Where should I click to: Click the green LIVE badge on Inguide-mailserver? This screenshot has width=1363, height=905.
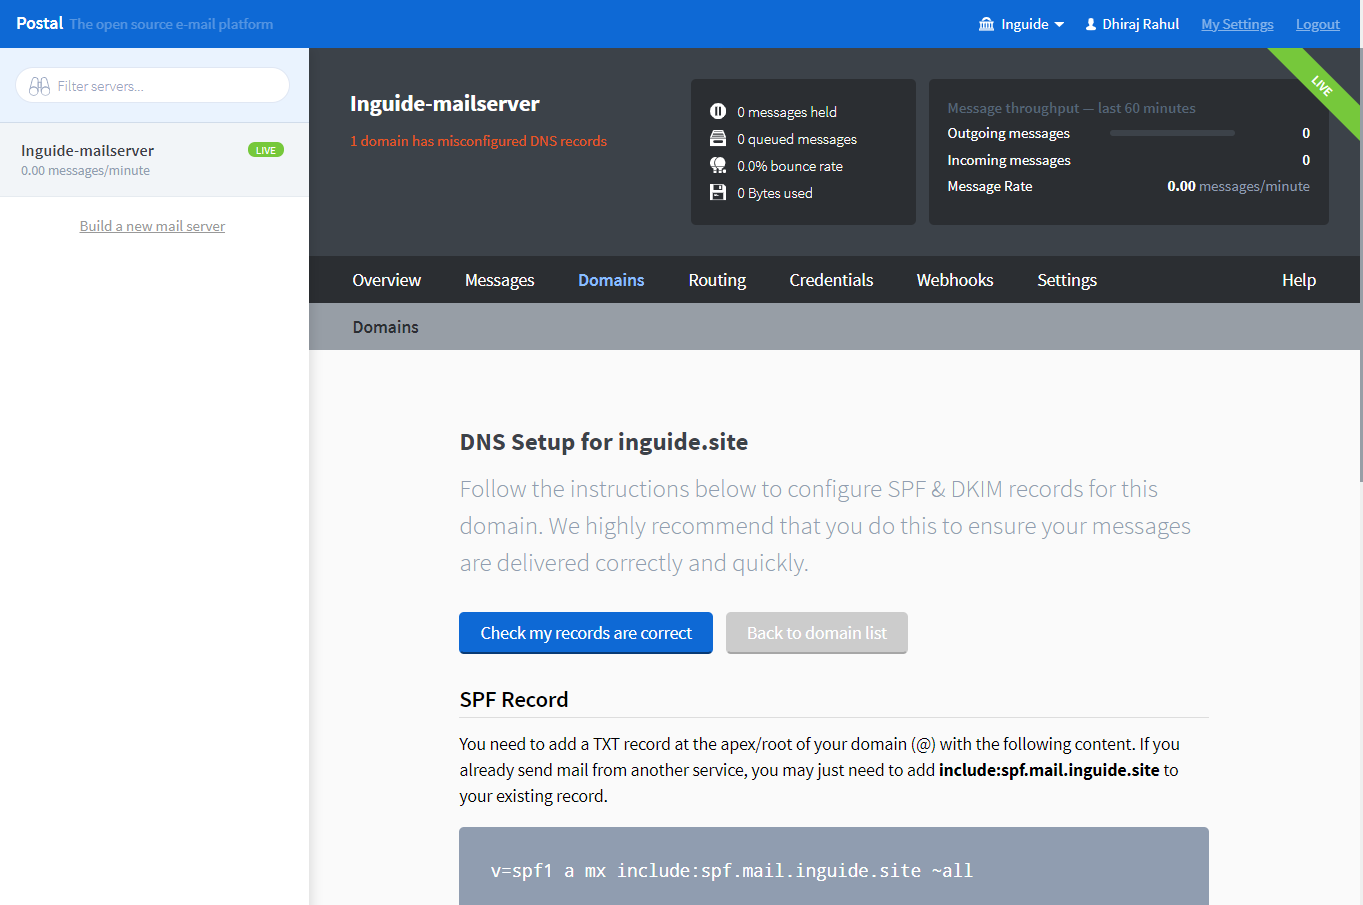tap(265, 149)
